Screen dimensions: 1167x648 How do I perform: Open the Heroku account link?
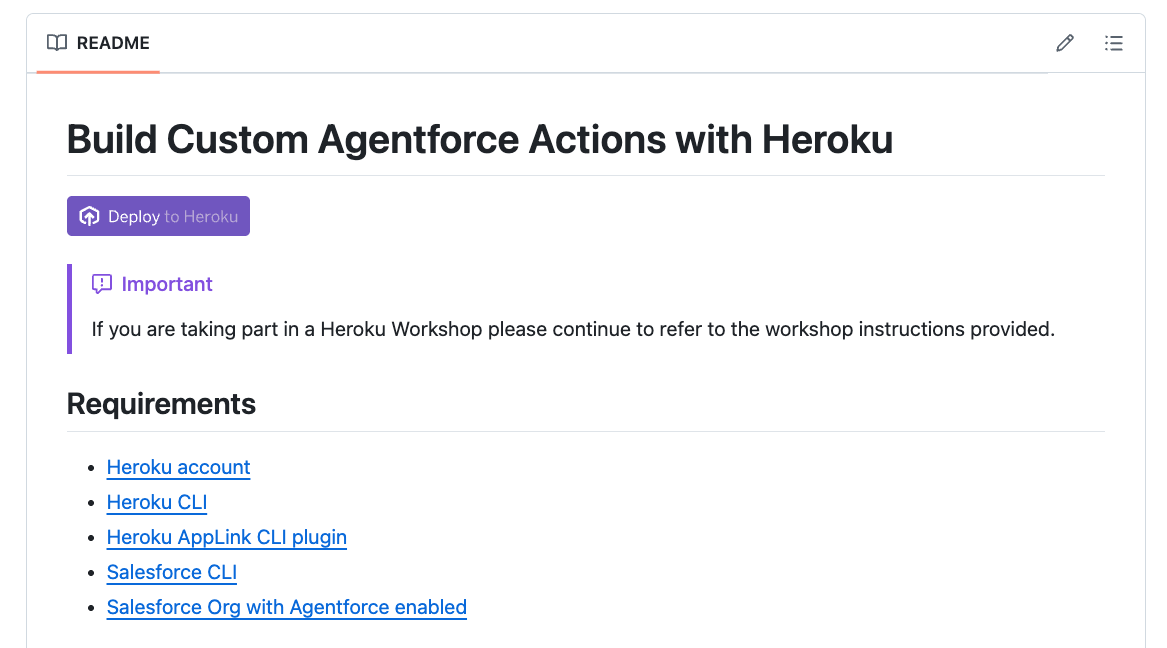(x=178, y=467)
